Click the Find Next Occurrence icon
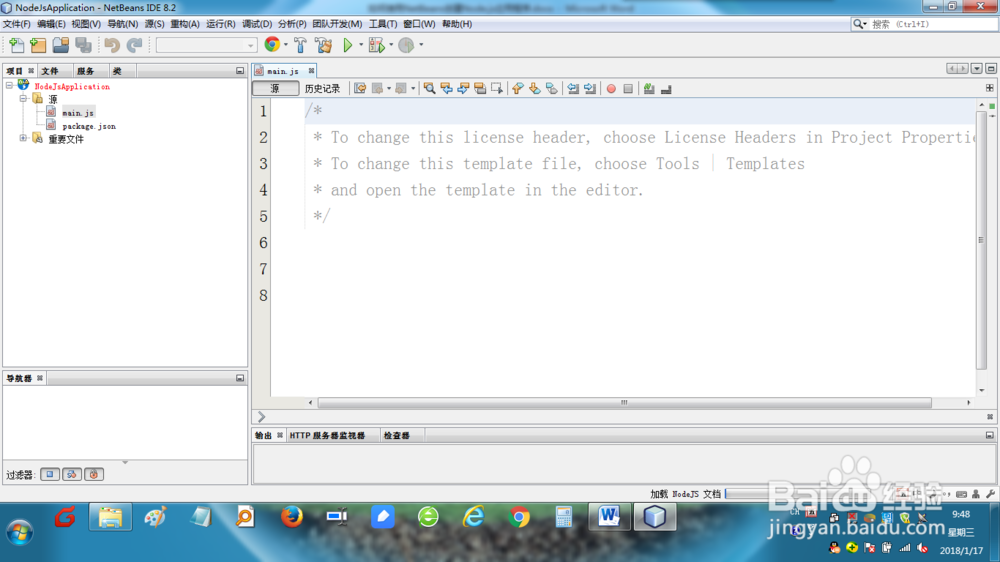The image size is (1000, 562). (x=463, y=89)
